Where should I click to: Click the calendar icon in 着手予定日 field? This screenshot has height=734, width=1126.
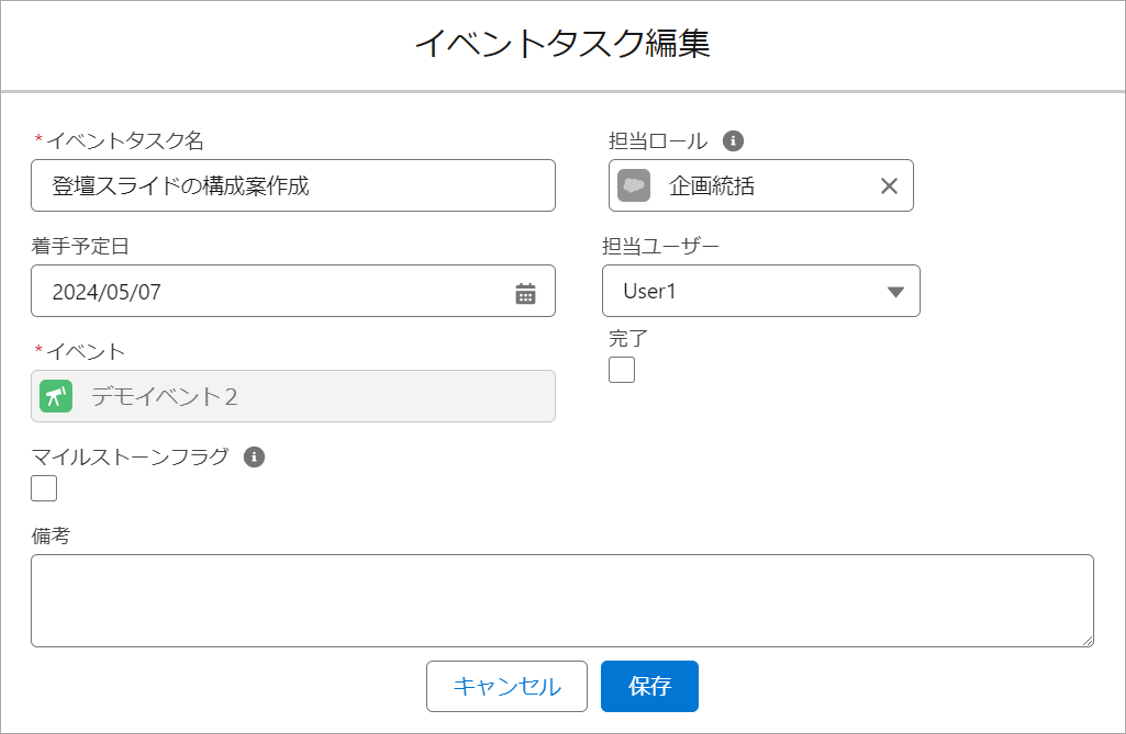point(525,293)
